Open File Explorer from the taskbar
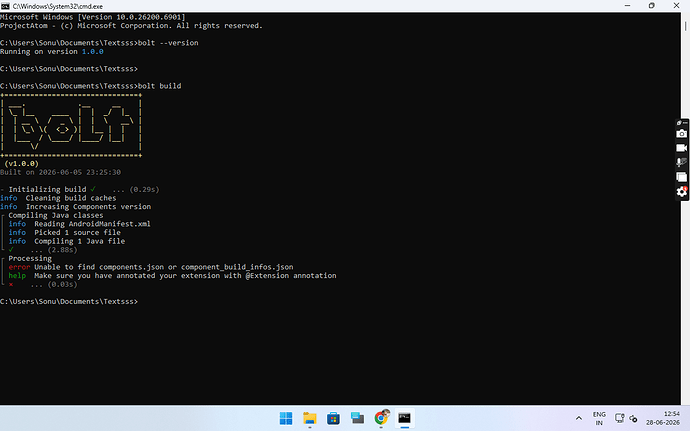 [x=310, y=418]
